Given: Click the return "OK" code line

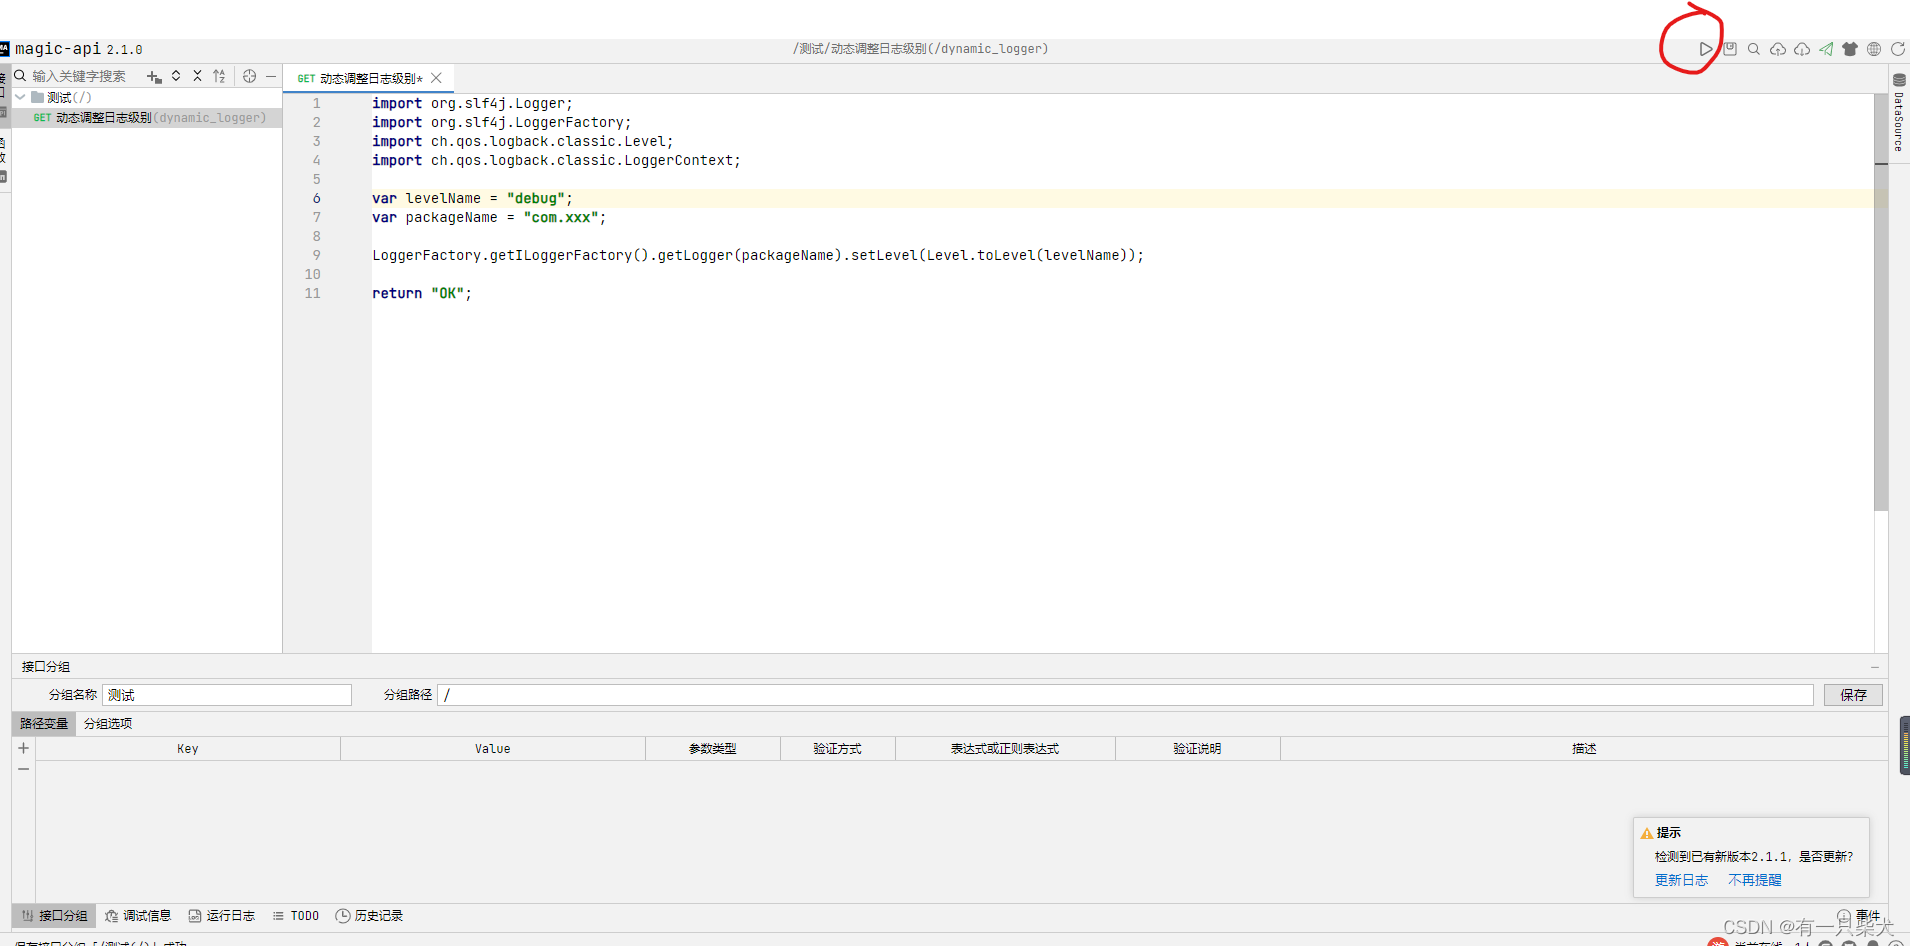Looking at the screenshot, I should click(422, 294).
